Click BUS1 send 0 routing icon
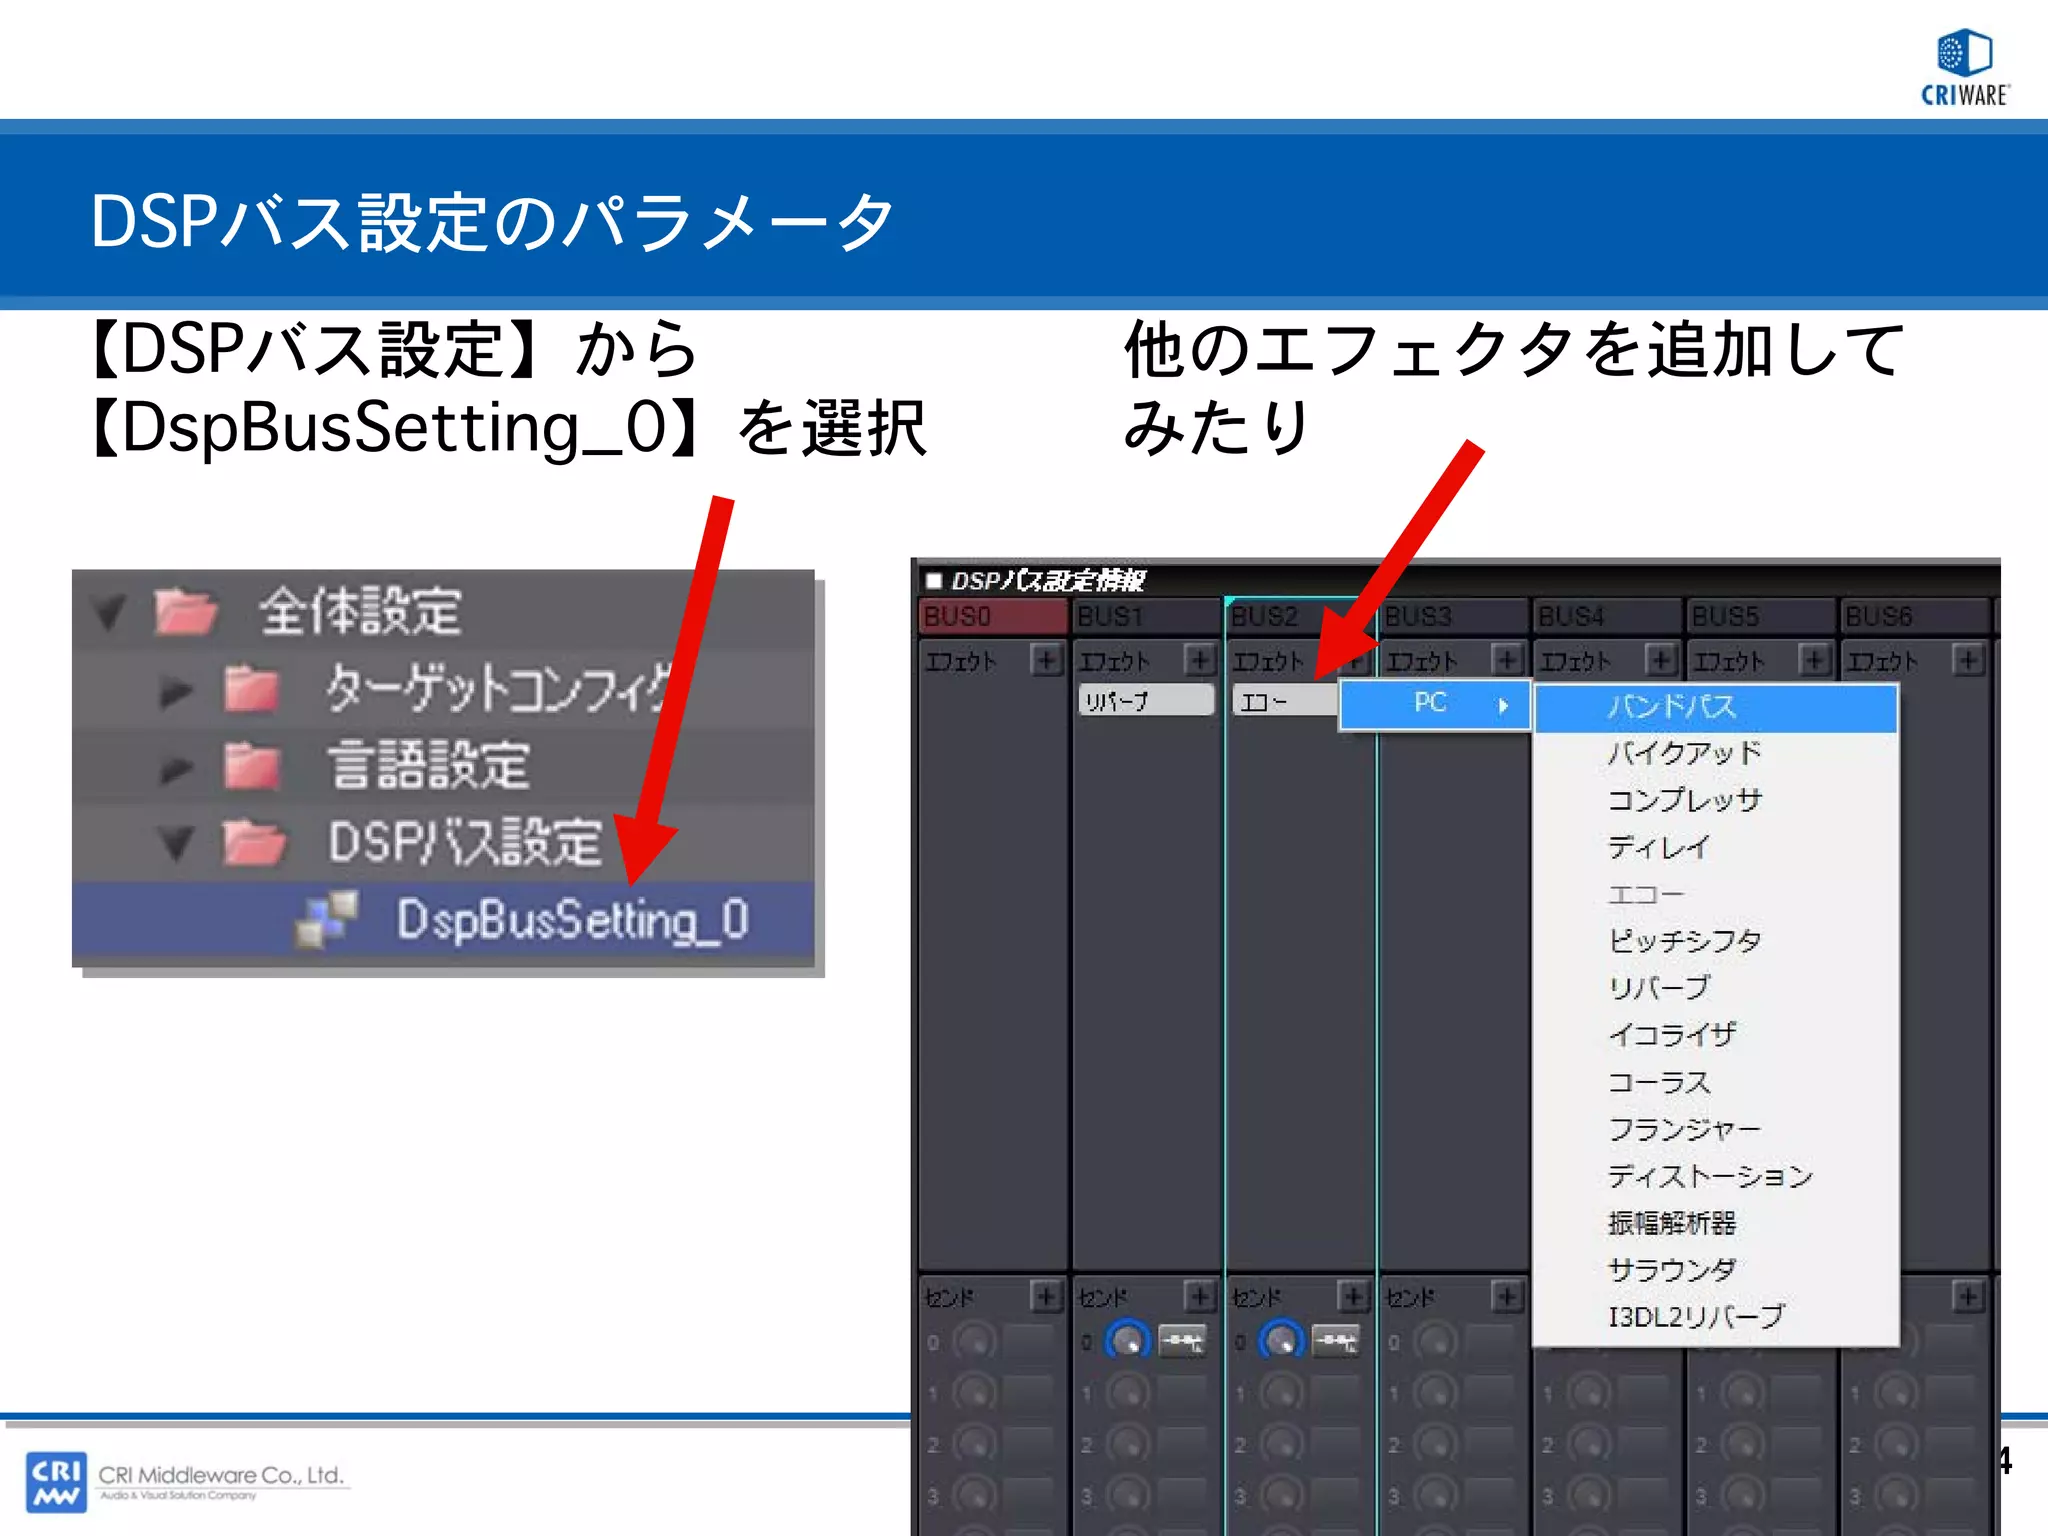Viewport: 2048px width, 1536px height. tap(1182, 1340)
